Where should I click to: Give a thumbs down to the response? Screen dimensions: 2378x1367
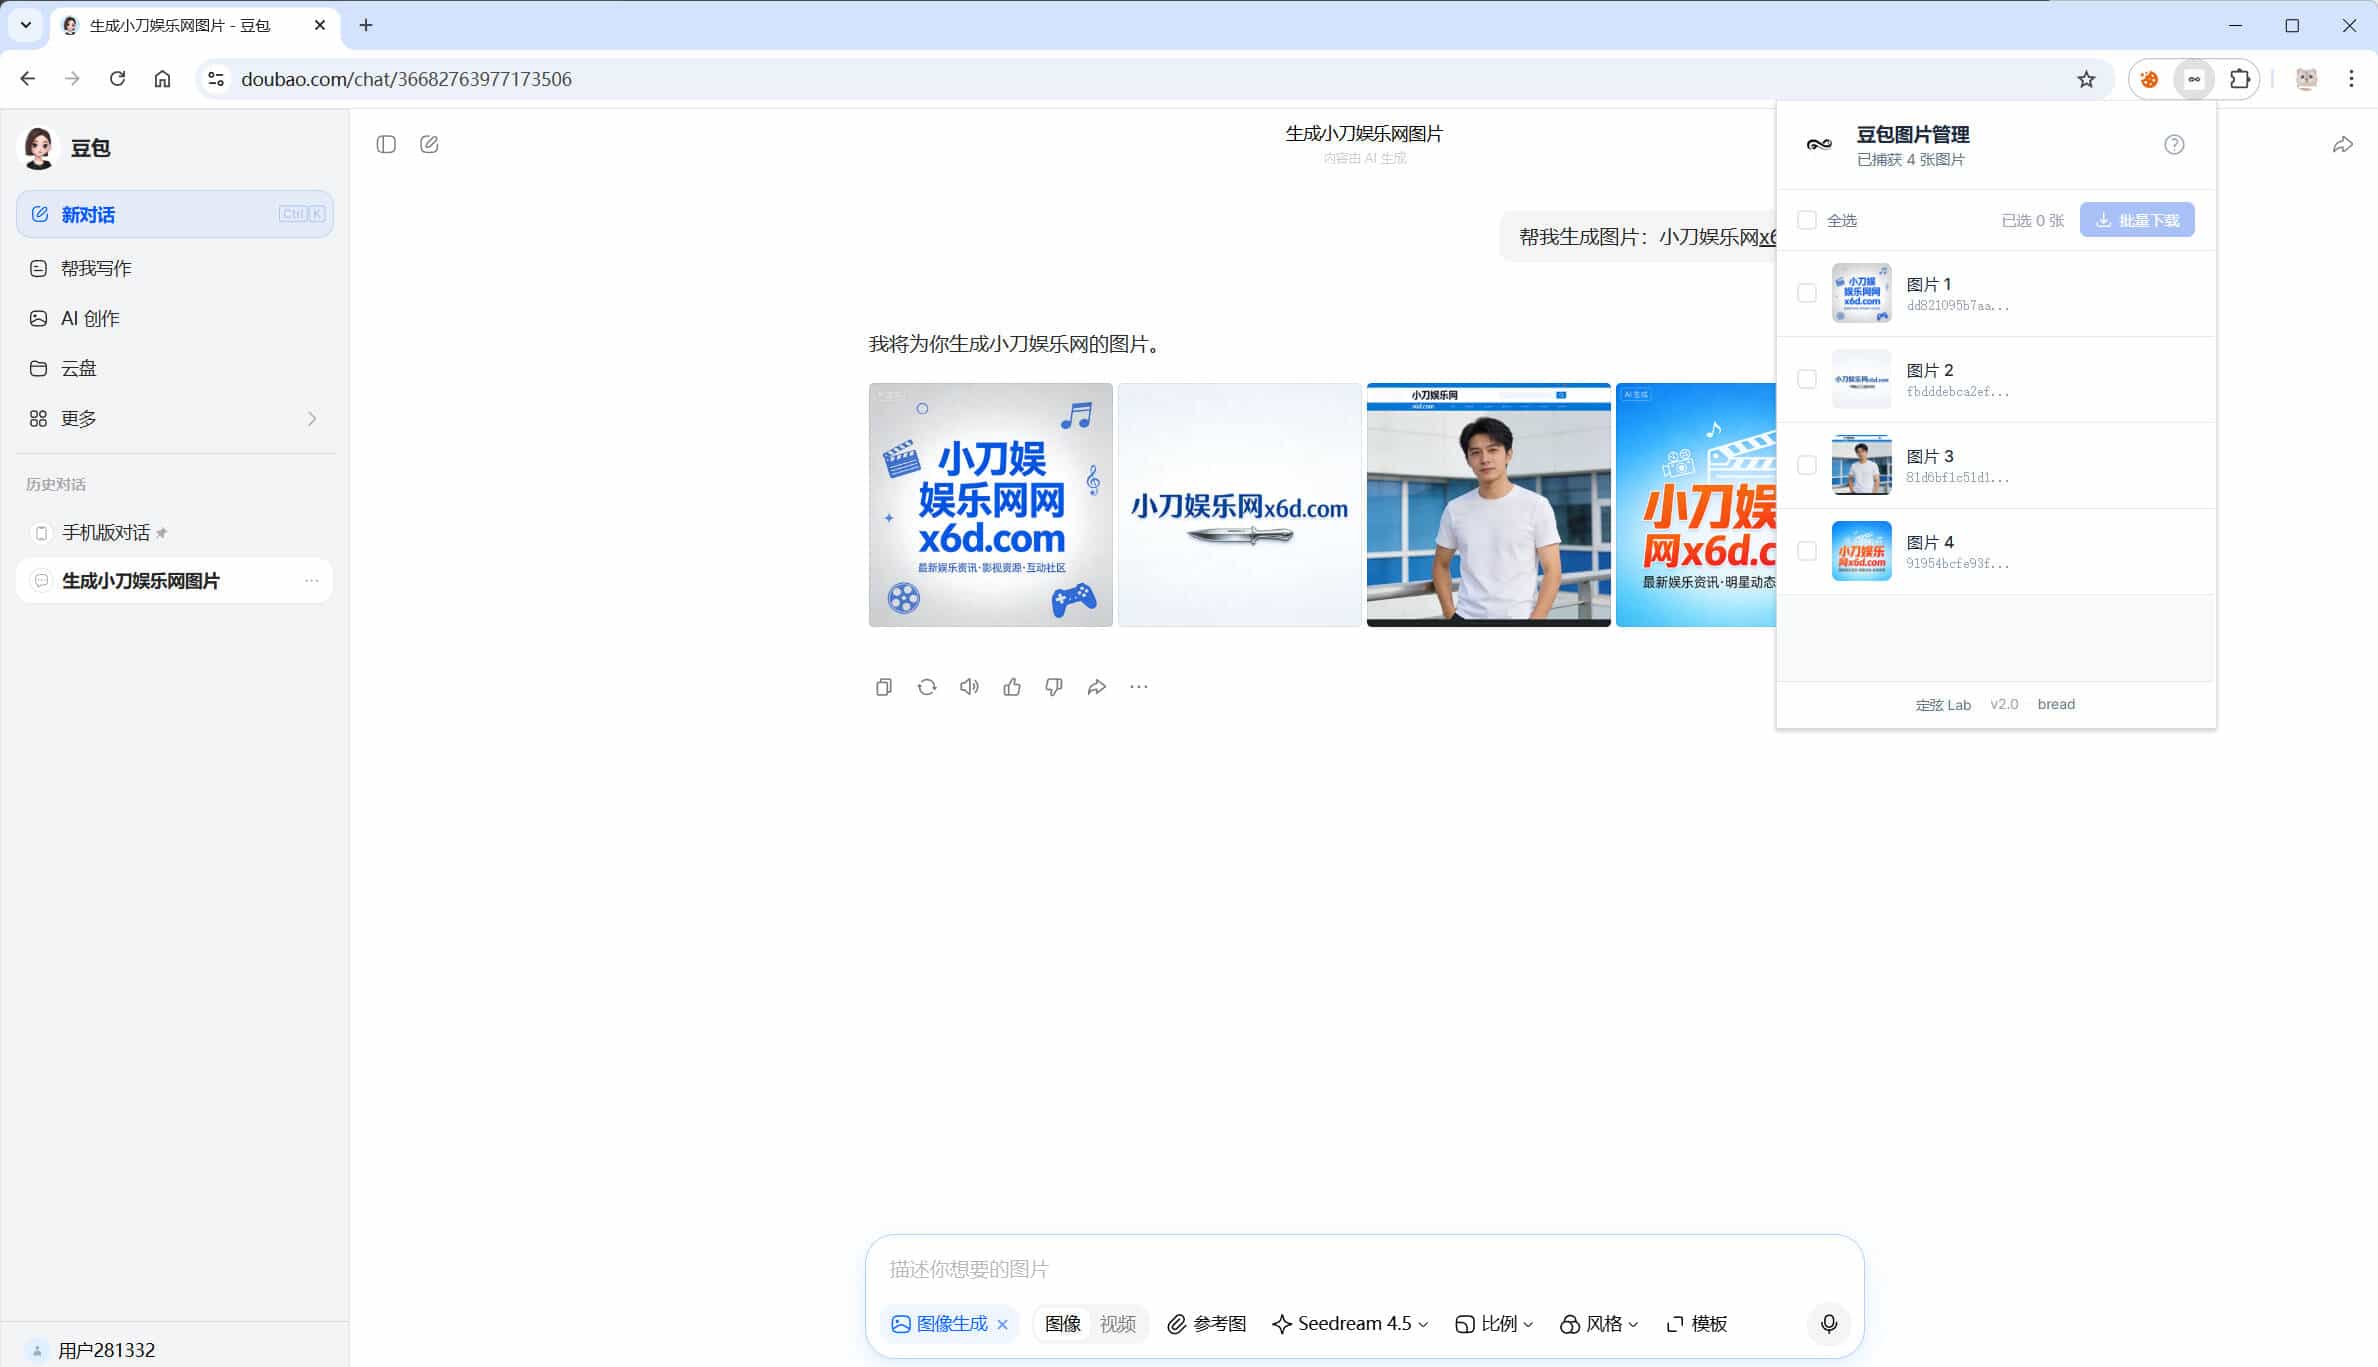point(1054,686)
